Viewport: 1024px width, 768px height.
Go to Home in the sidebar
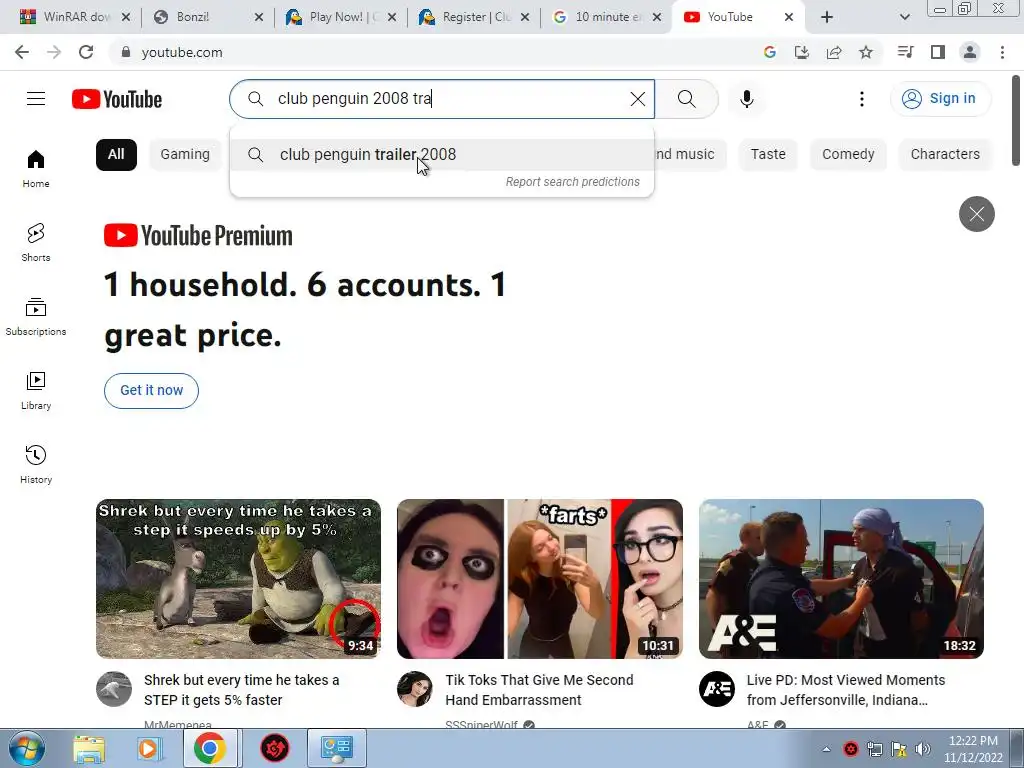point(36,169)
